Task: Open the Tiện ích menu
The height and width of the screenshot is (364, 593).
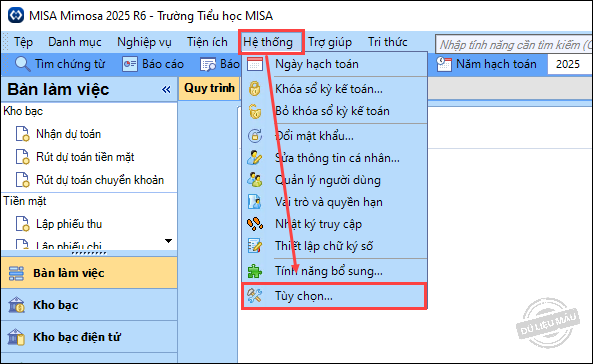Action: (207, 42)
